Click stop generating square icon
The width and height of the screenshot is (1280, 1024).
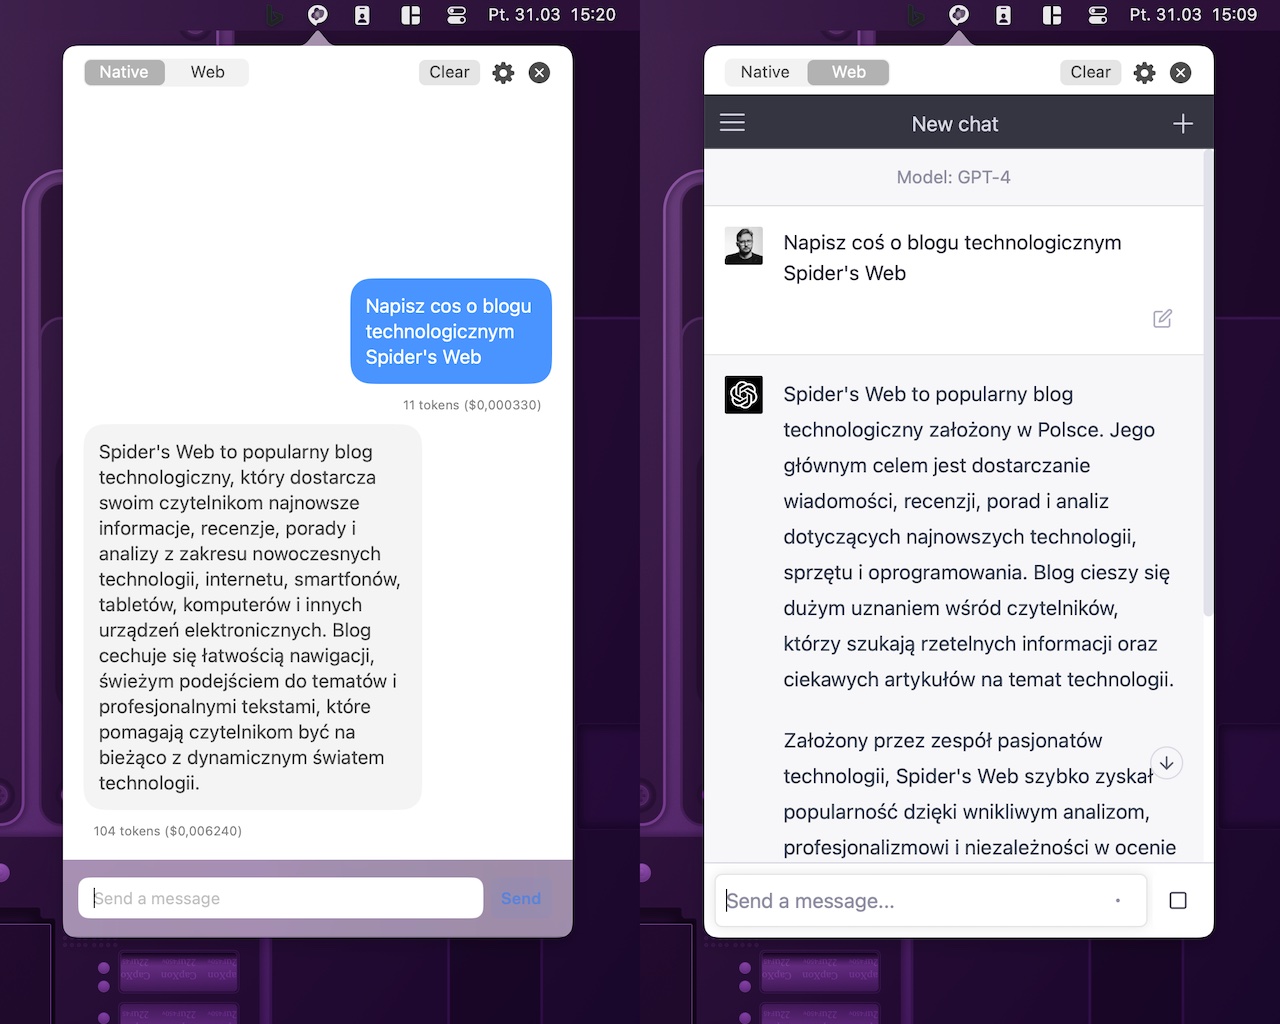click(1178, 900)
